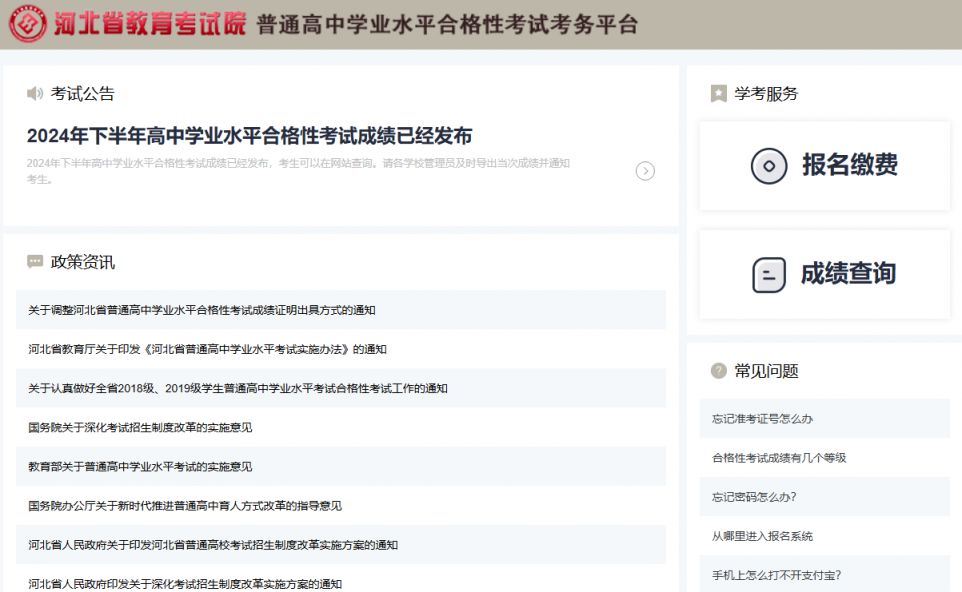Open 关于调整河北省普通高中学业水平合格性考试成绩证明出具方式的通知
962x592 pixels.
coord(341,310)
